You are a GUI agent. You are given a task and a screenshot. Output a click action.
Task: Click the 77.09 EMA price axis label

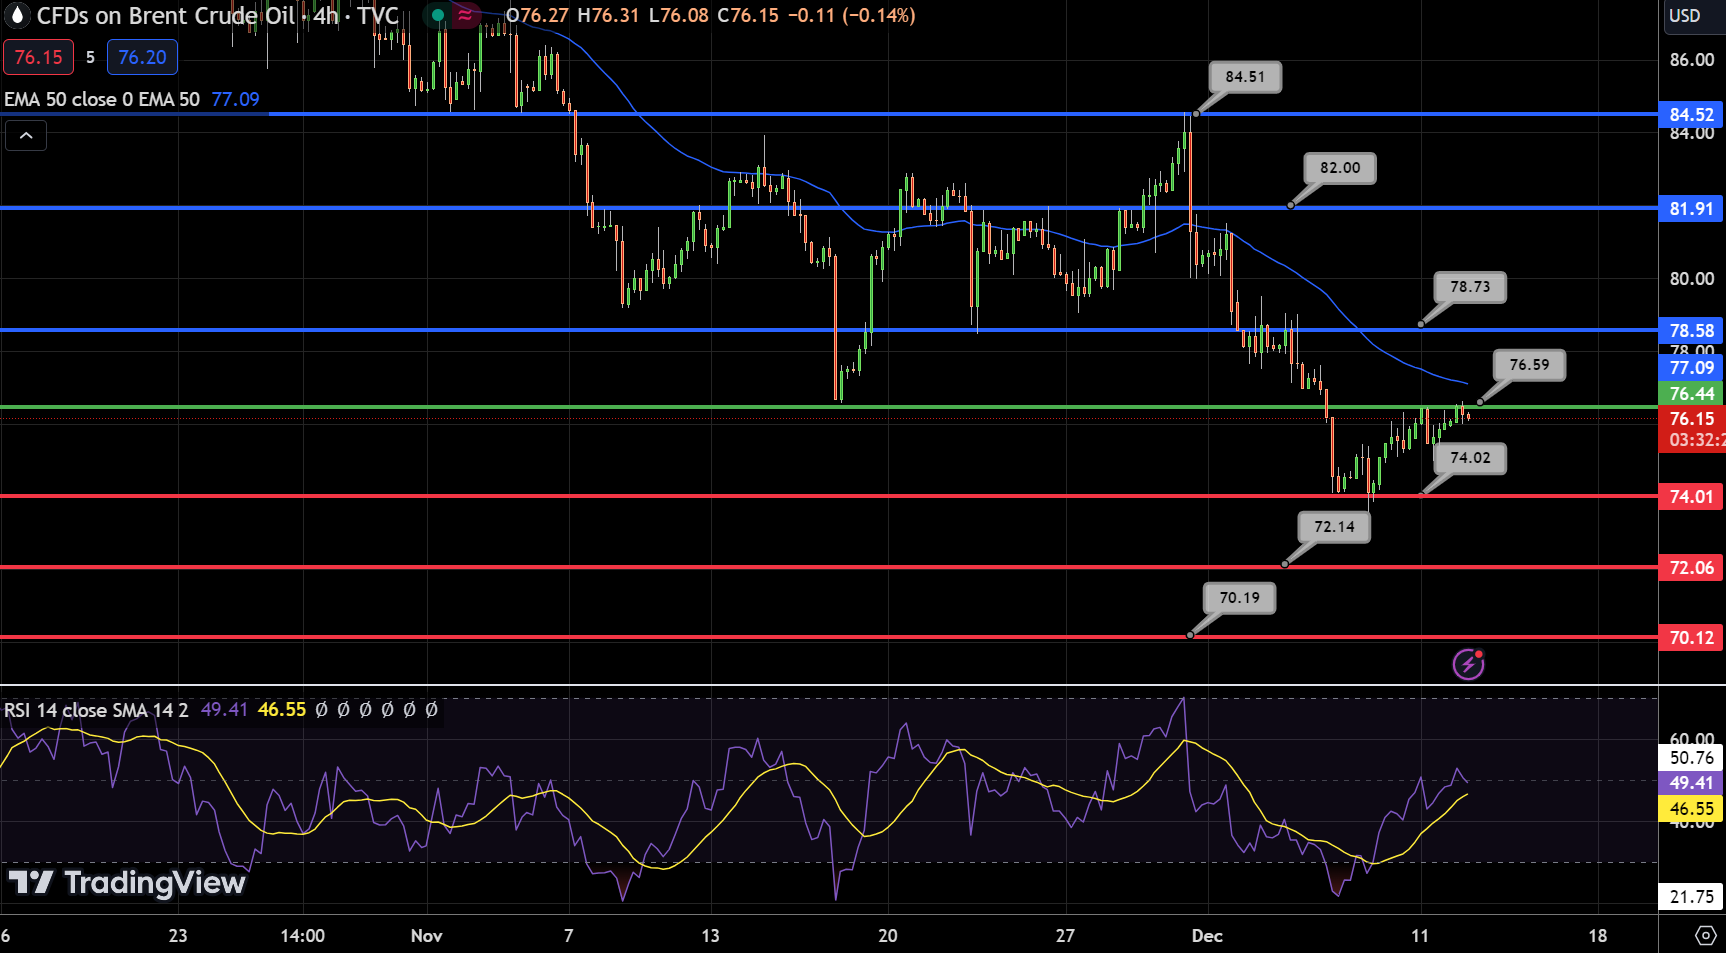pyautogui.click(x=1691, y=368)
